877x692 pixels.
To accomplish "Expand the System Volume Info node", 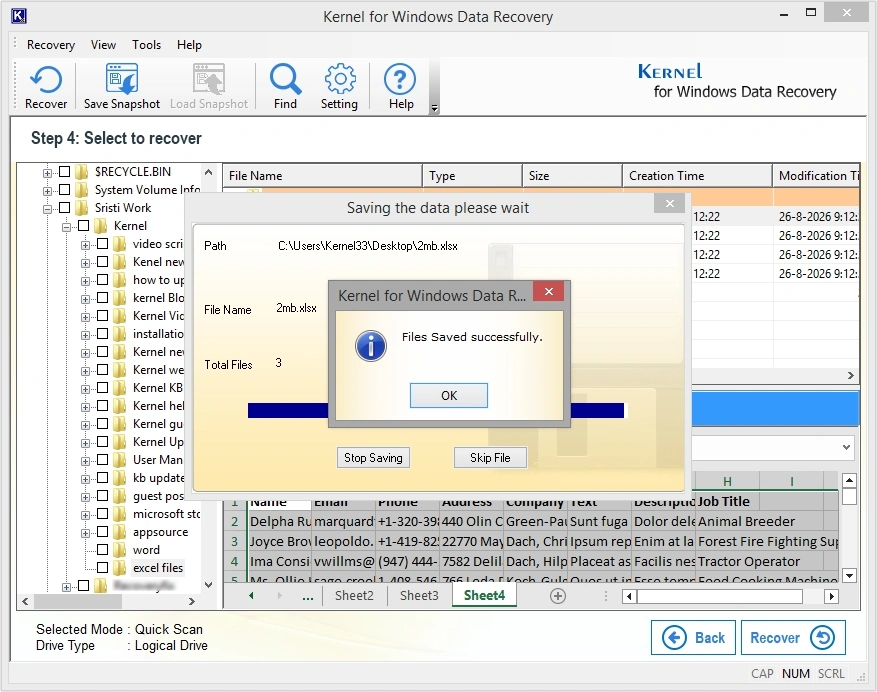I will tap(47, 191).
